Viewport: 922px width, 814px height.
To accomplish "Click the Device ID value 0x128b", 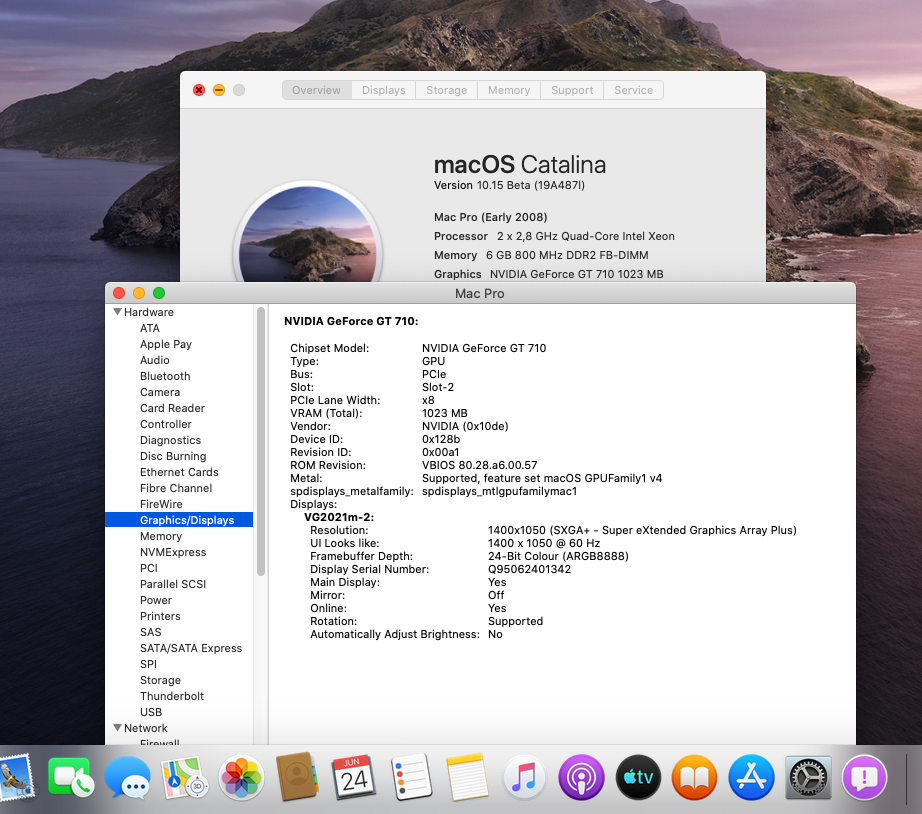I will point(441,439).
